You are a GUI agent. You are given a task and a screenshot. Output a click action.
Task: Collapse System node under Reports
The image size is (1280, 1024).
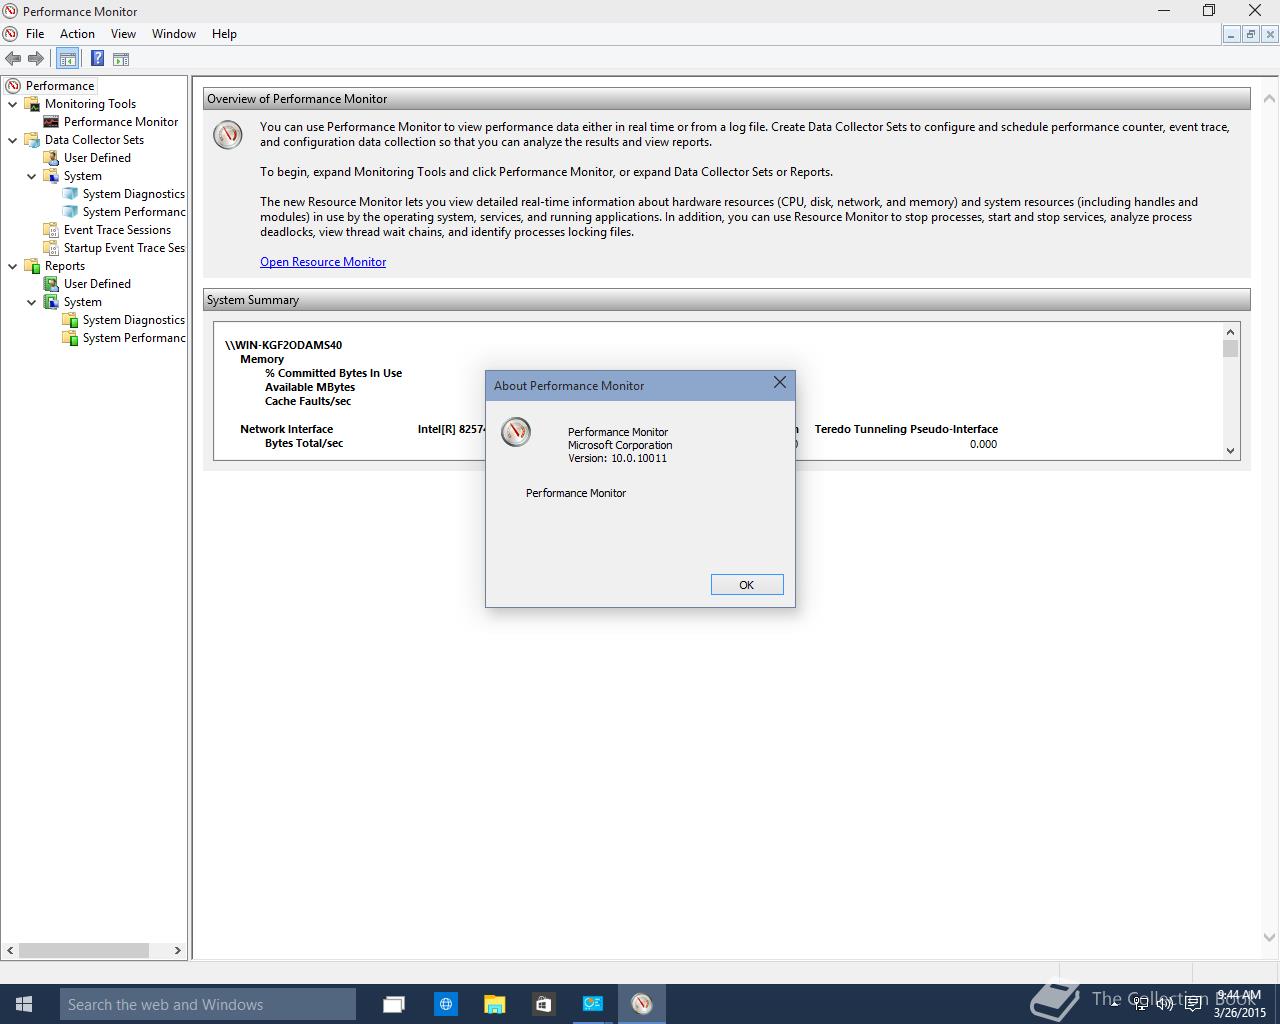pos(32,302)
